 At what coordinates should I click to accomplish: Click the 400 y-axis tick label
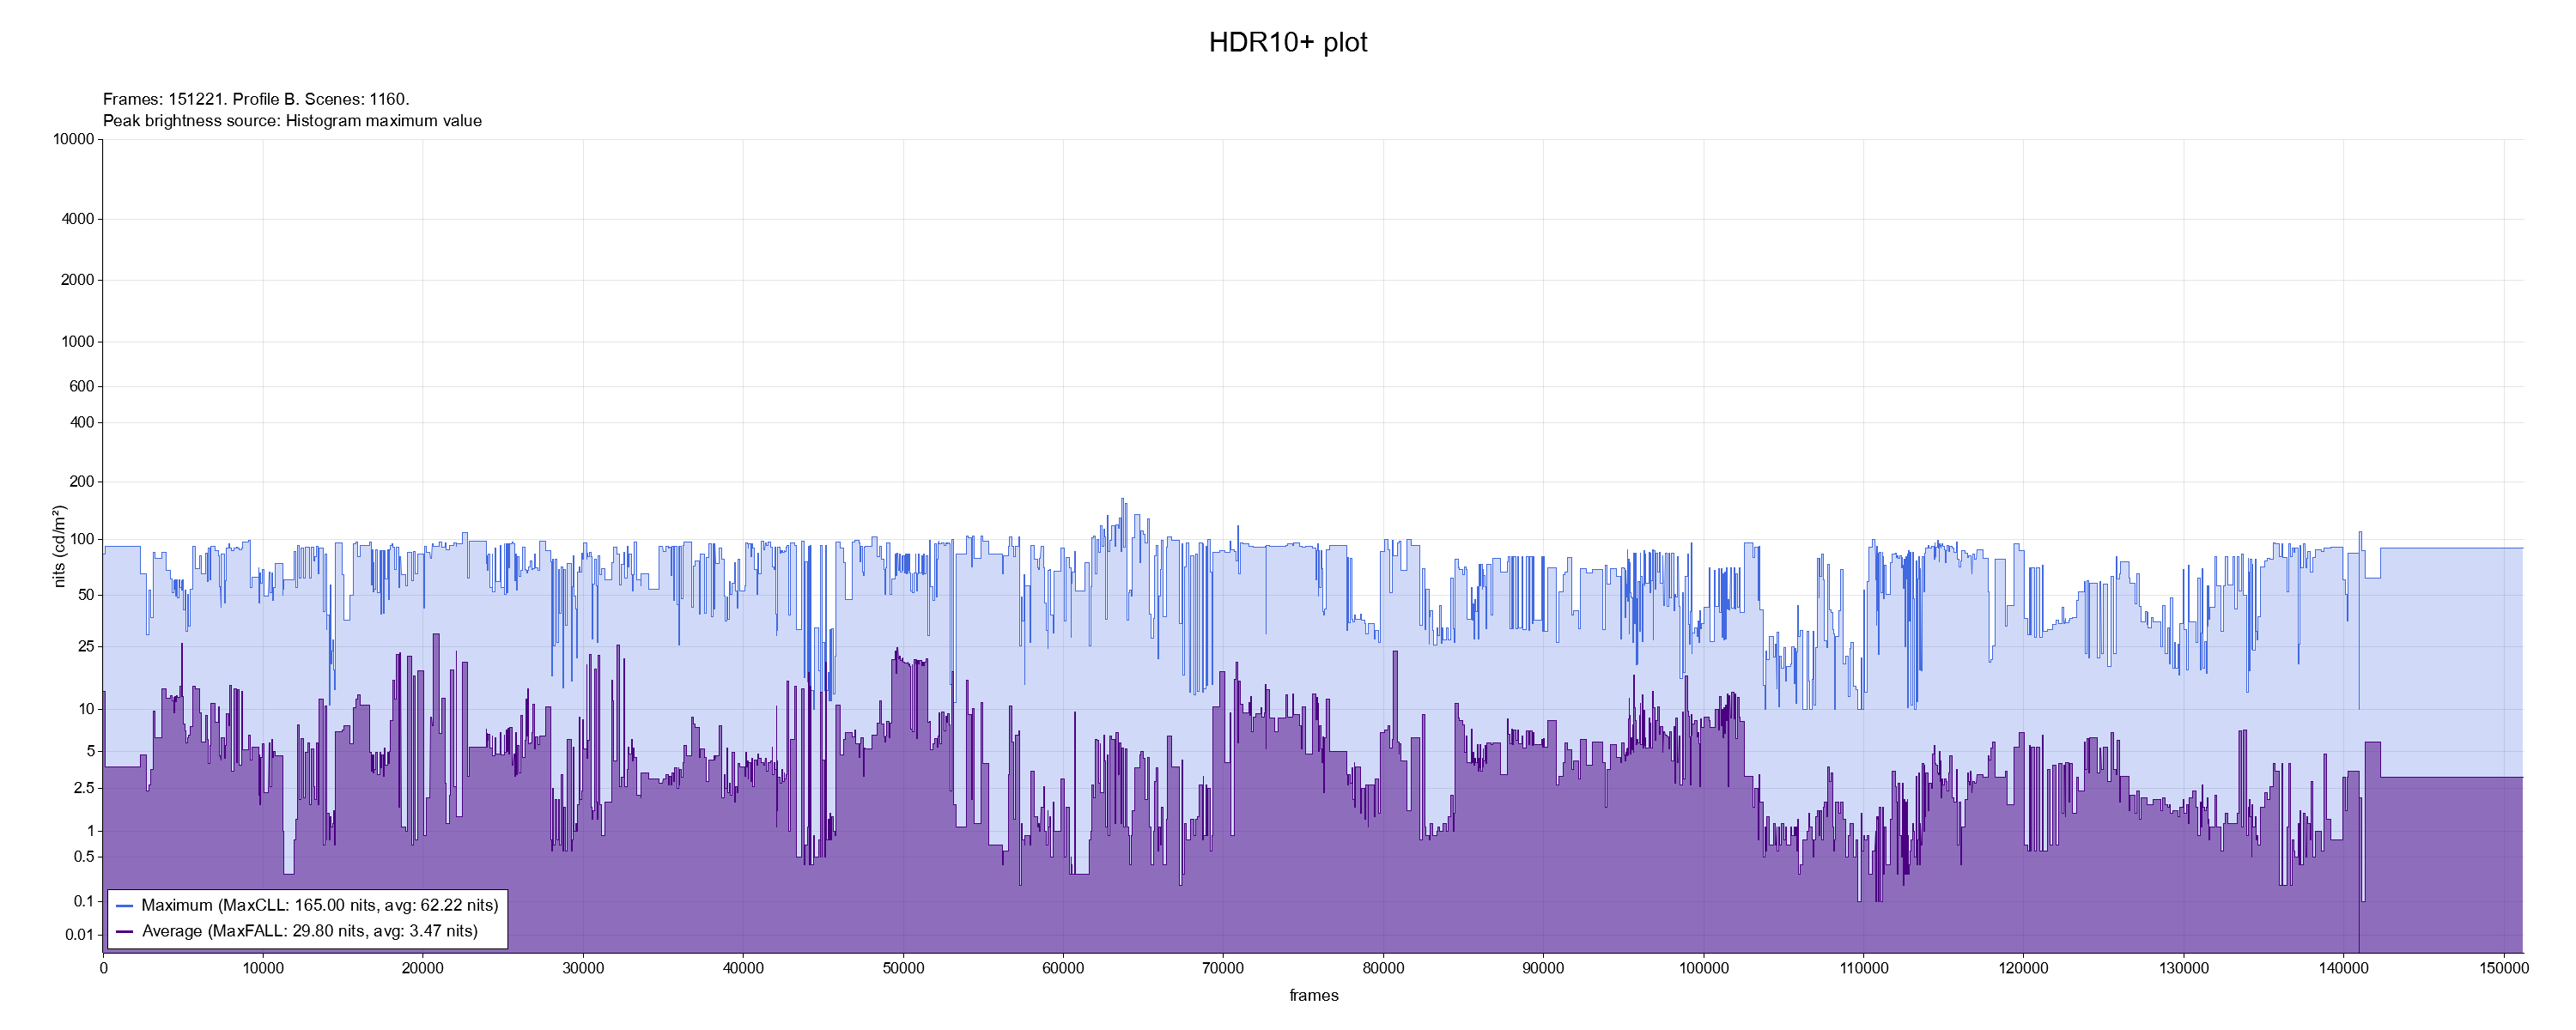(x=81, y=422)
